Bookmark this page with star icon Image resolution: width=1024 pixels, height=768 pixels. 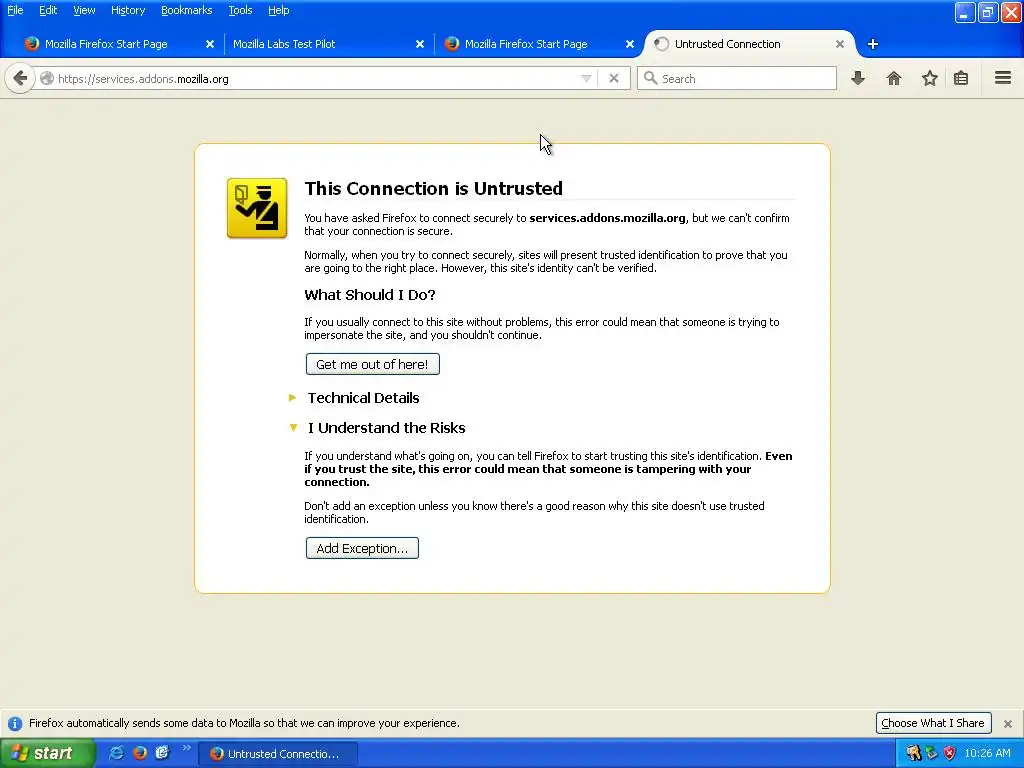coord(930,78)
